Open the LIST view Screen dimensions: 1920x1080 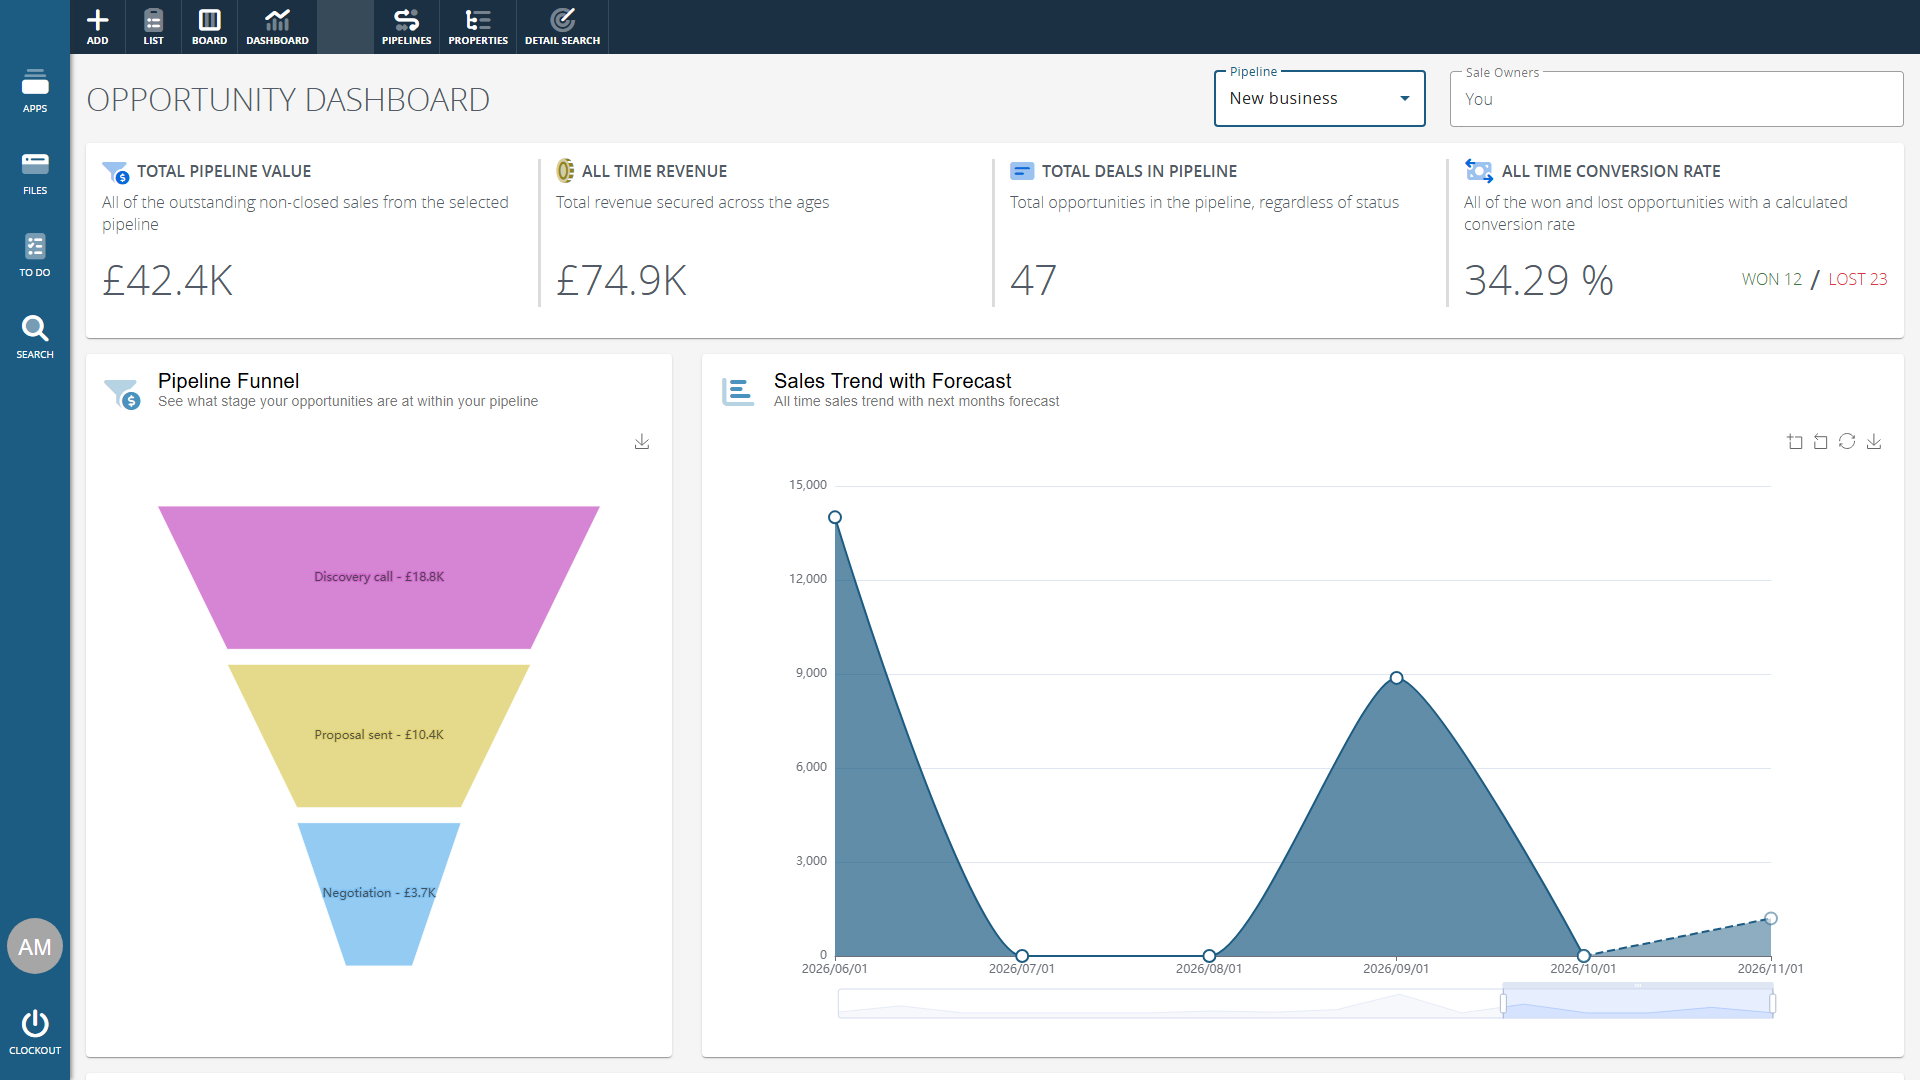[x=153, y=26]
